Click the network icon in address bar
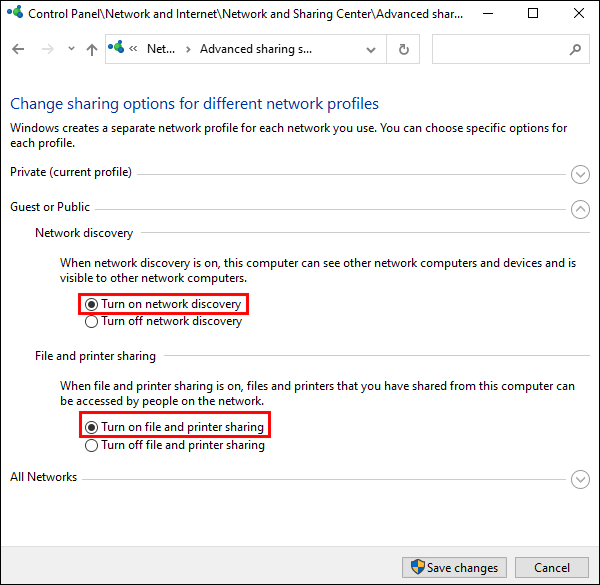600x585 pixels. [116, 47]
